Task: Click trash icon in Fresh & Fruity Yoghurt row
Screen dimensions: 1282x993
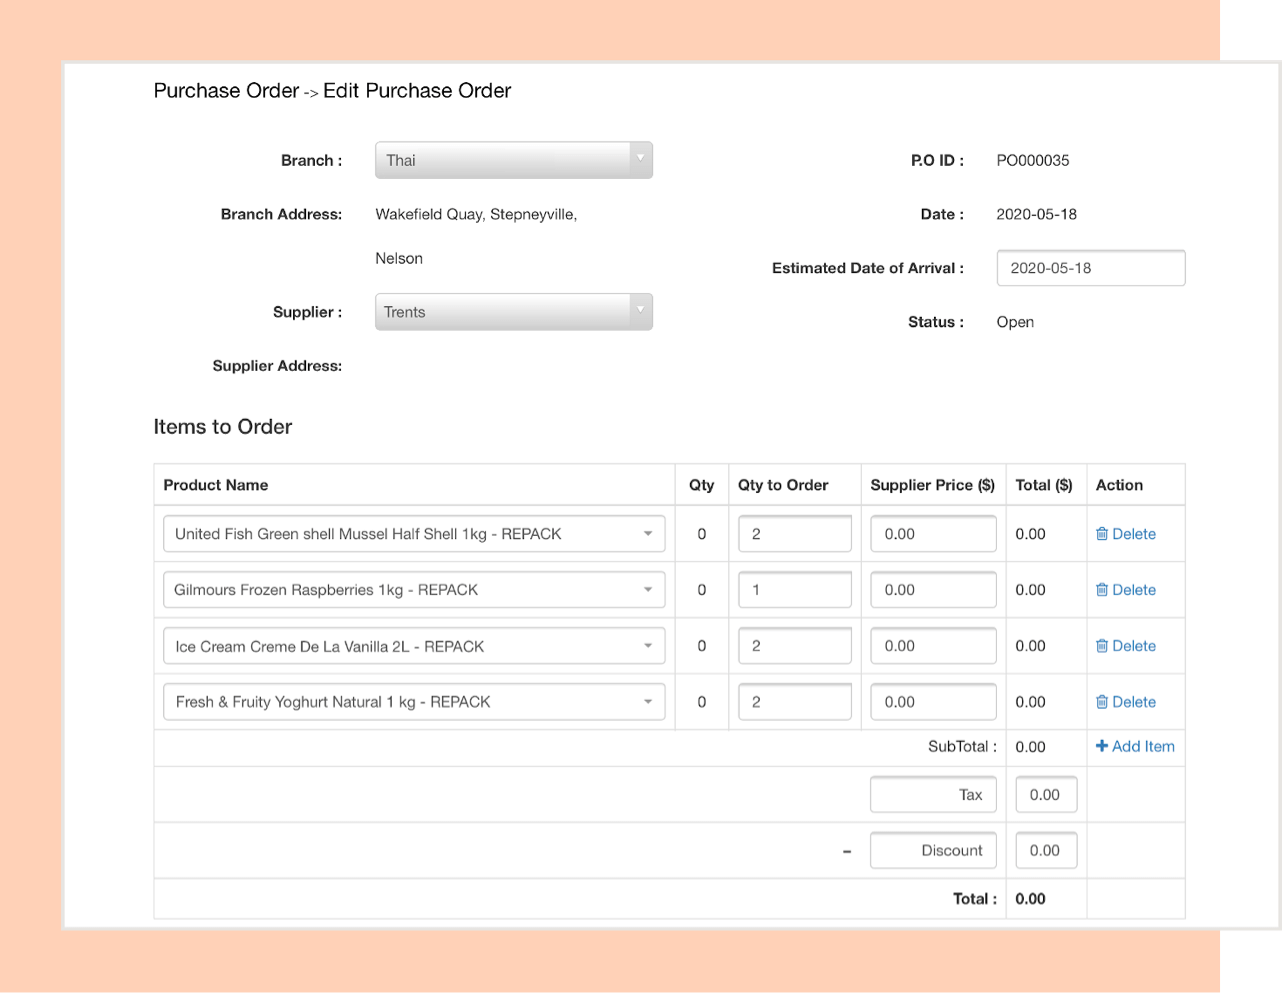Action: pos(1102,702)
